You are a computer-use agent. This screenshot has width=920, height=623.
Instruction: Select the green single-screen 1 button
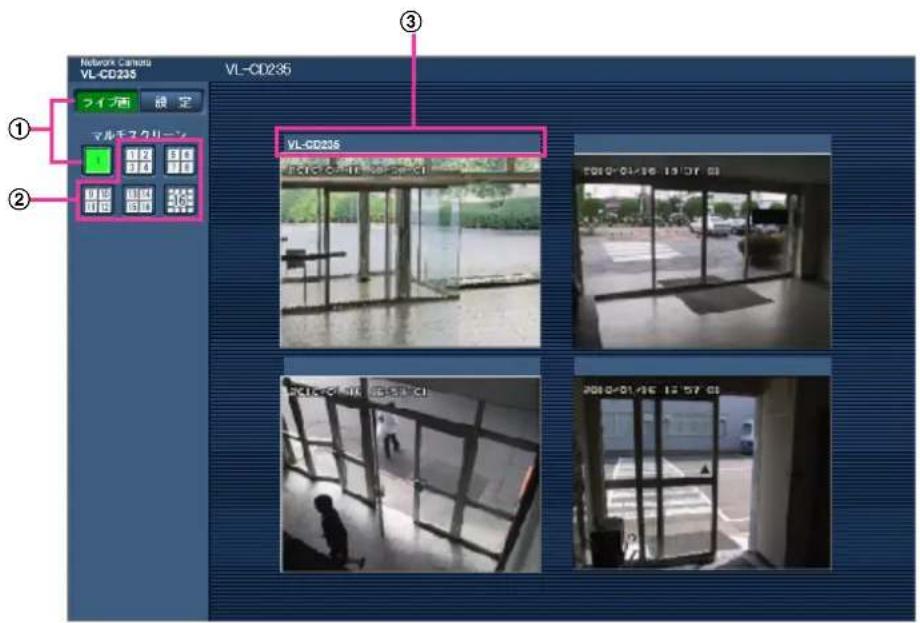[97, 160]
